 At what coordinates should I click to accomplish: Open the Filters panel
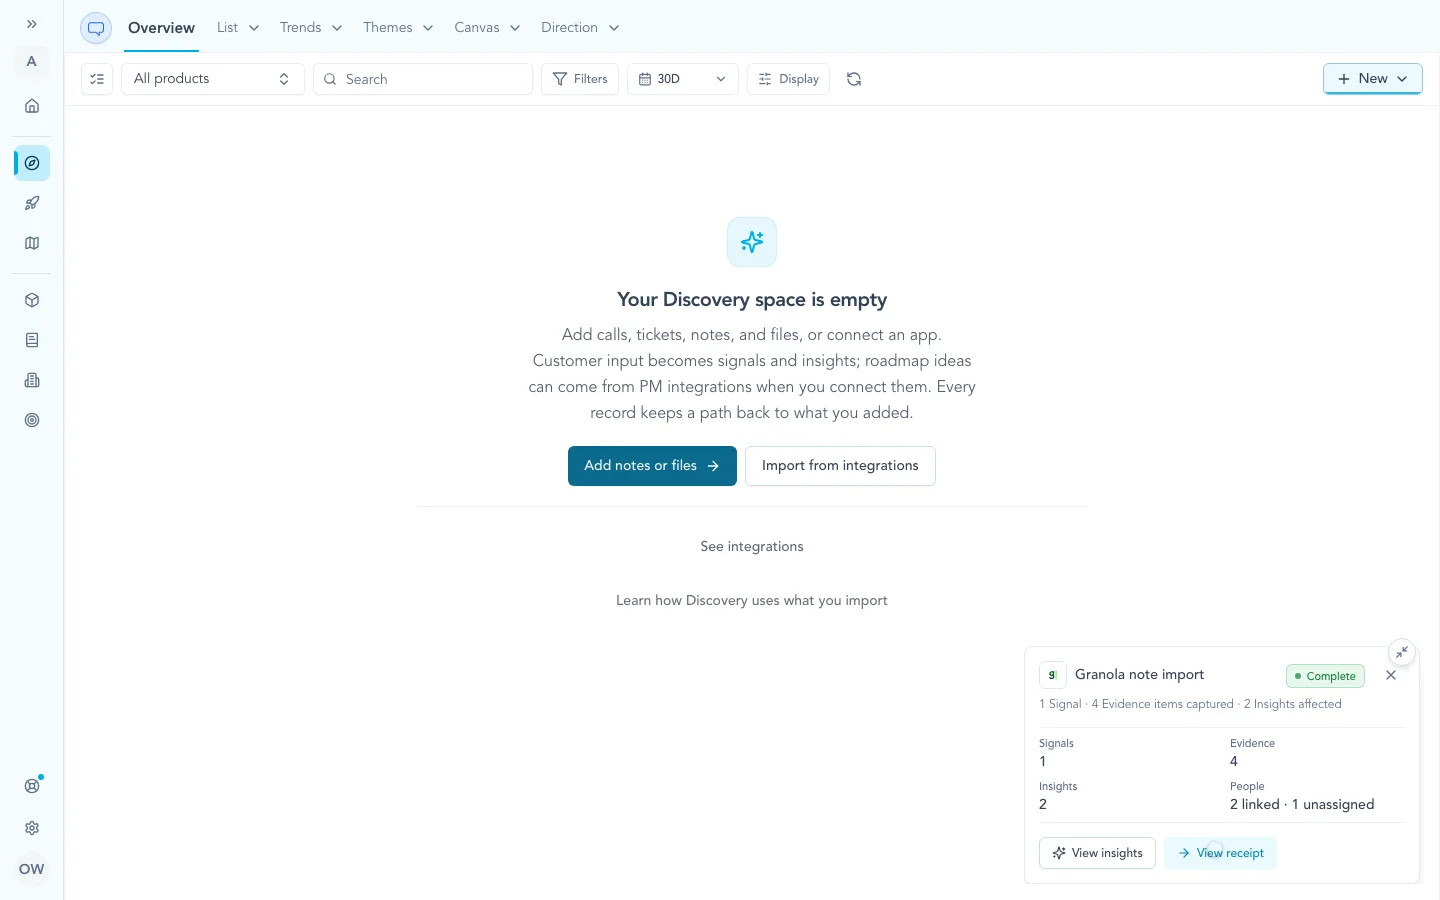click(x=580, y=79)
